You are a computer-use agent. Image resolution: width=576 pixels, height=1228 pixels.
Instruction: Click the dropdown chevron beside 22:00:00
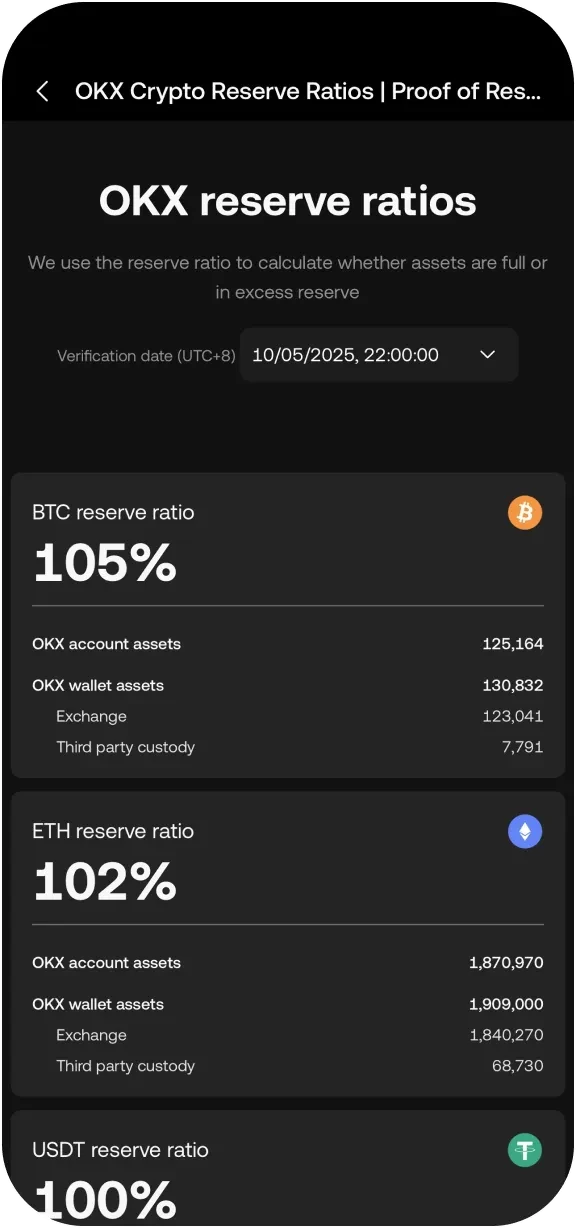488,355
